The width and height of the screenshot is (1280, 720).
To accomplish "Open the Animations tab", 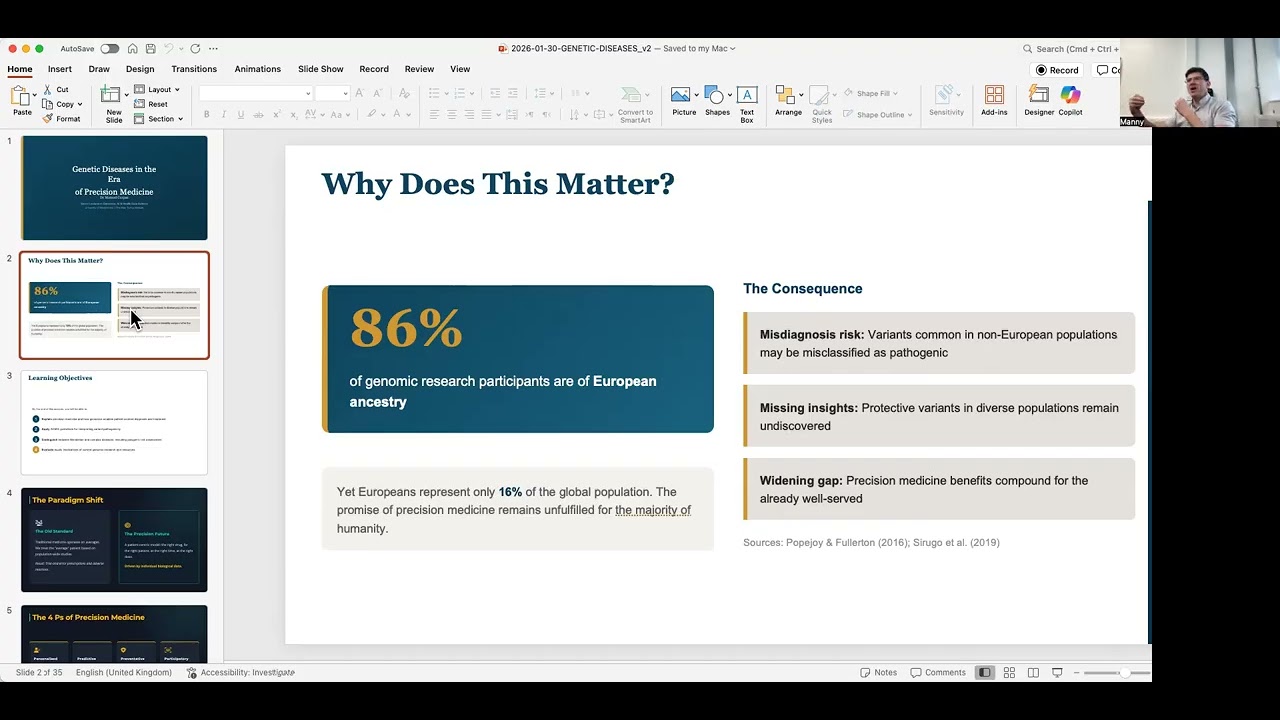I will (x=258, y=69).
